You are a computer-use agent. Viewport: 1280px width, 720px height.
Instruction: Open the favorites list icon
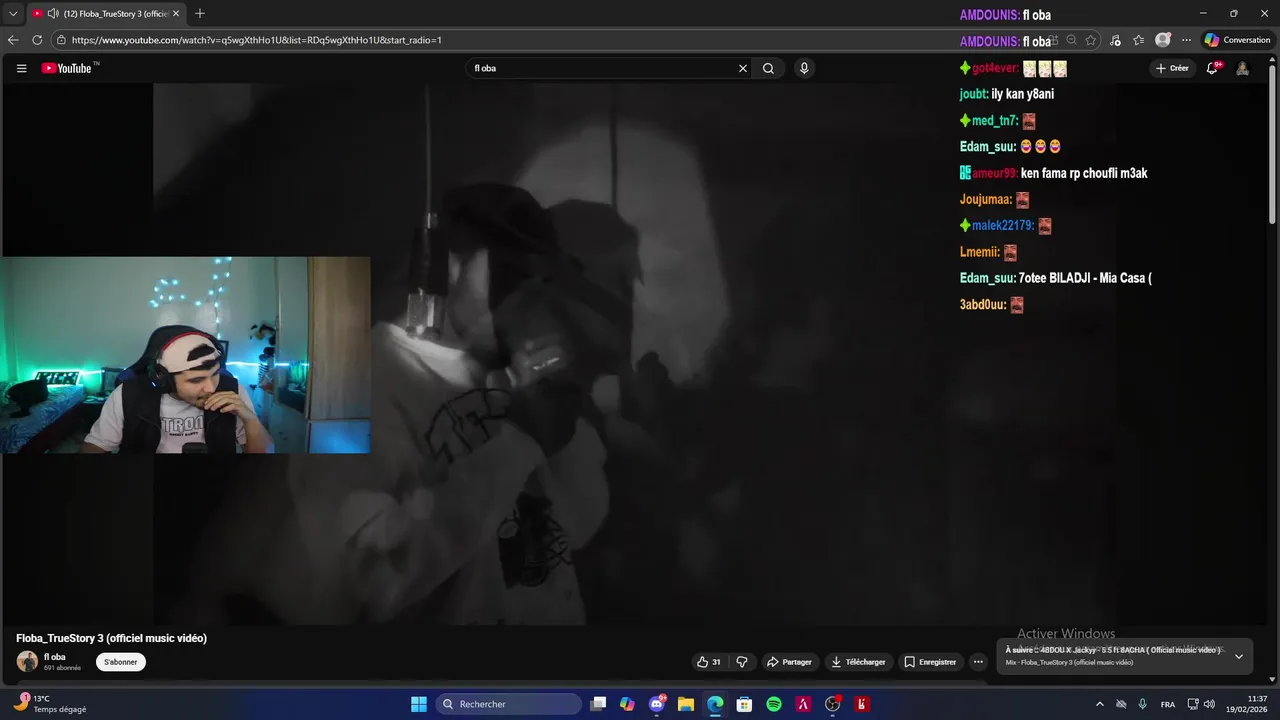(1139, 40)
